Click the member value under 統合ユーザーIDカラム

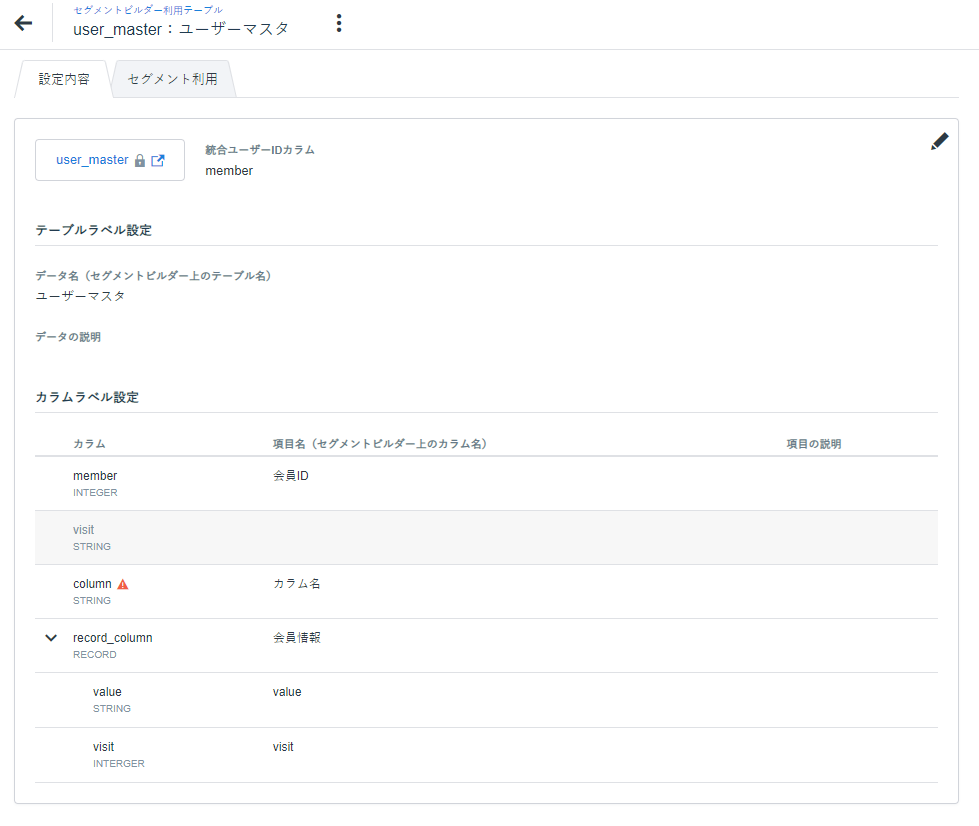tap(229, 170)
